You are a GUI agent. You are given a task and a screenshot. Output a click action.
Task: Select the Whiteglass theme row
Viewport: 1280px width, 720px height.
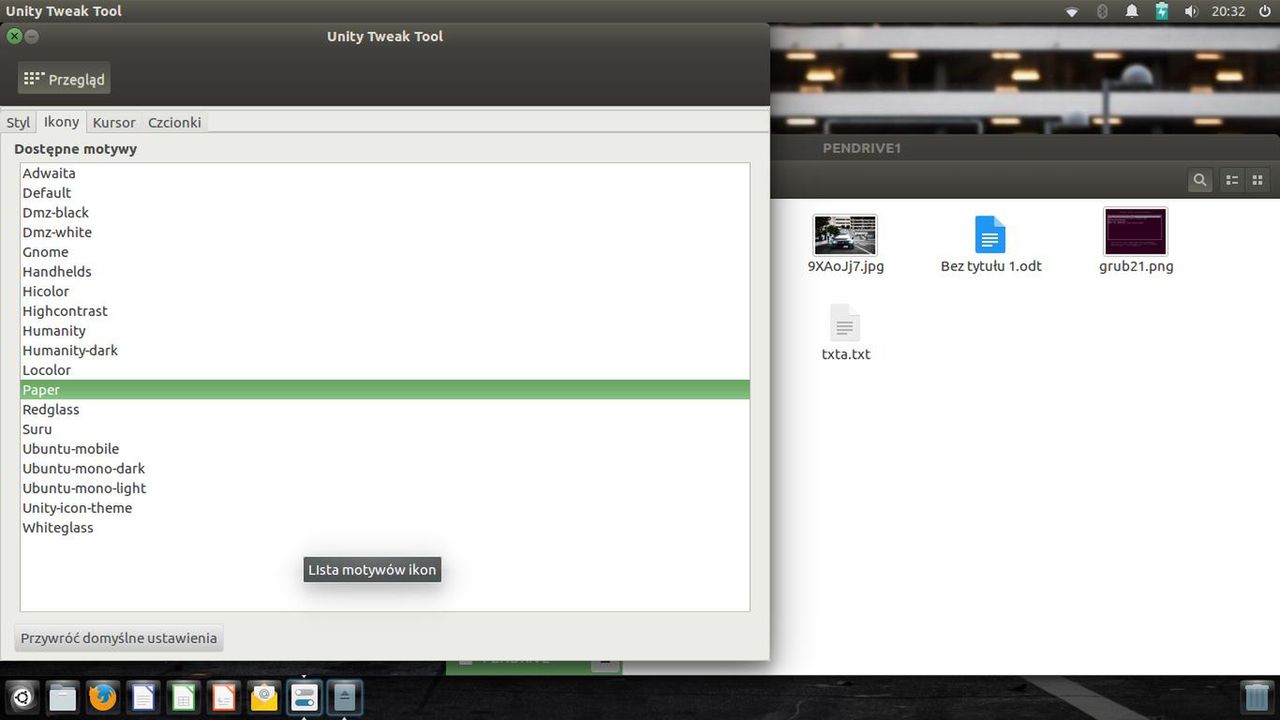tap(385, 527)
